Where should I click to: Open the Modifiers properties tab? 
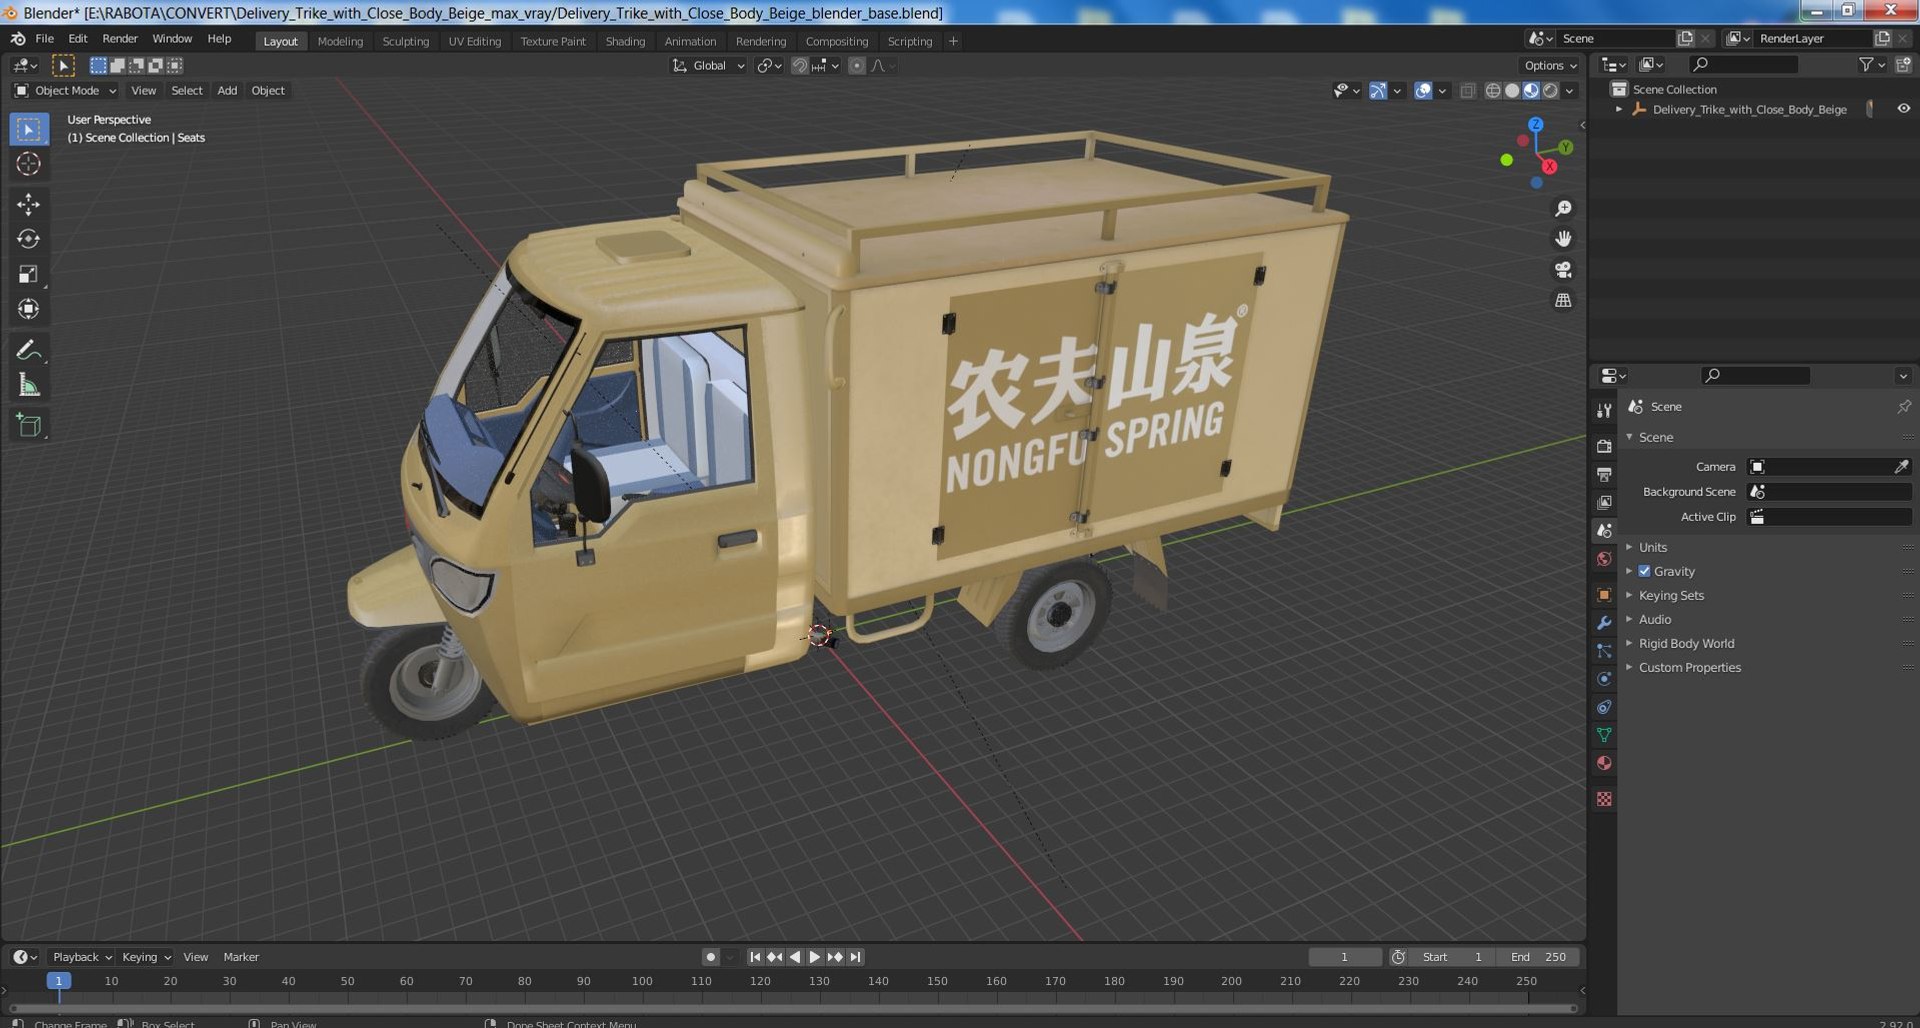point(1604,622)
